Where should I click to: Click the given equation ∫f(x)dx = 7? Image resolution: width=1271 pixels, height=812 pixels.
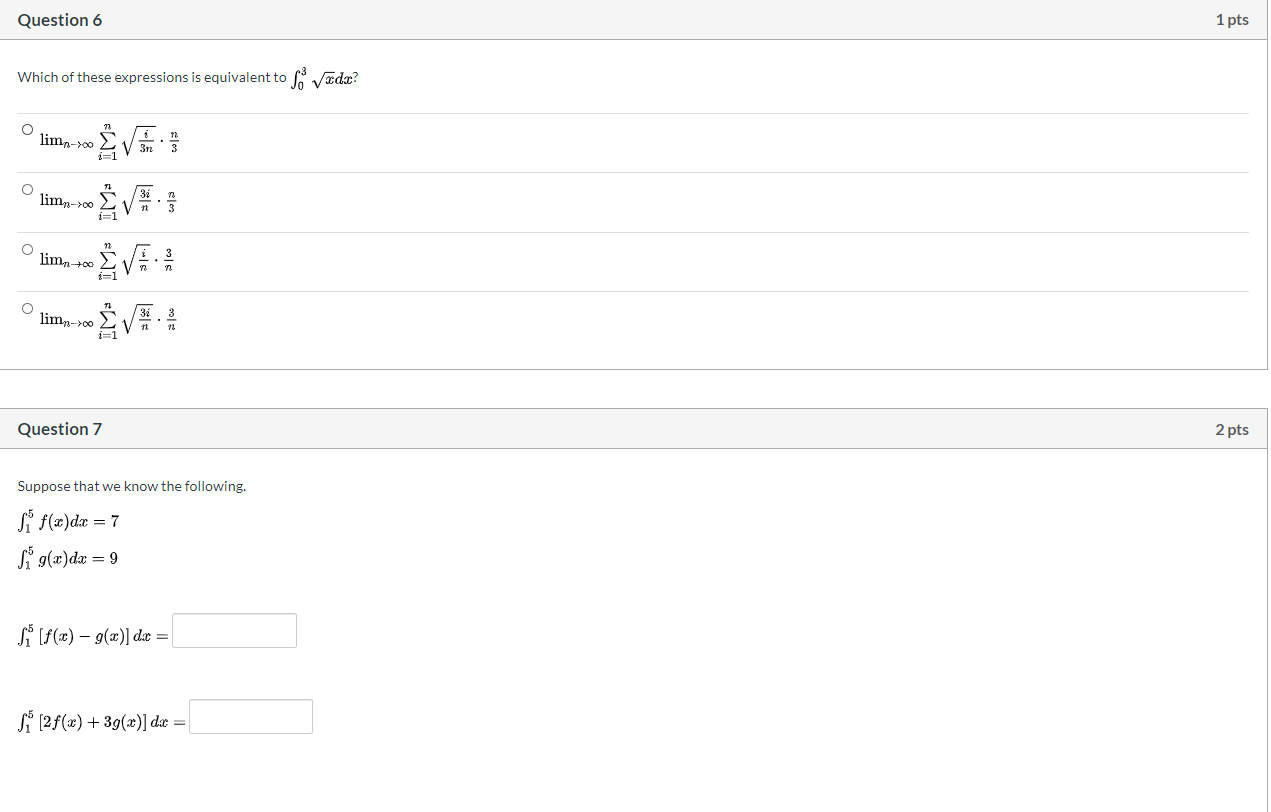(x=69, y=521)
